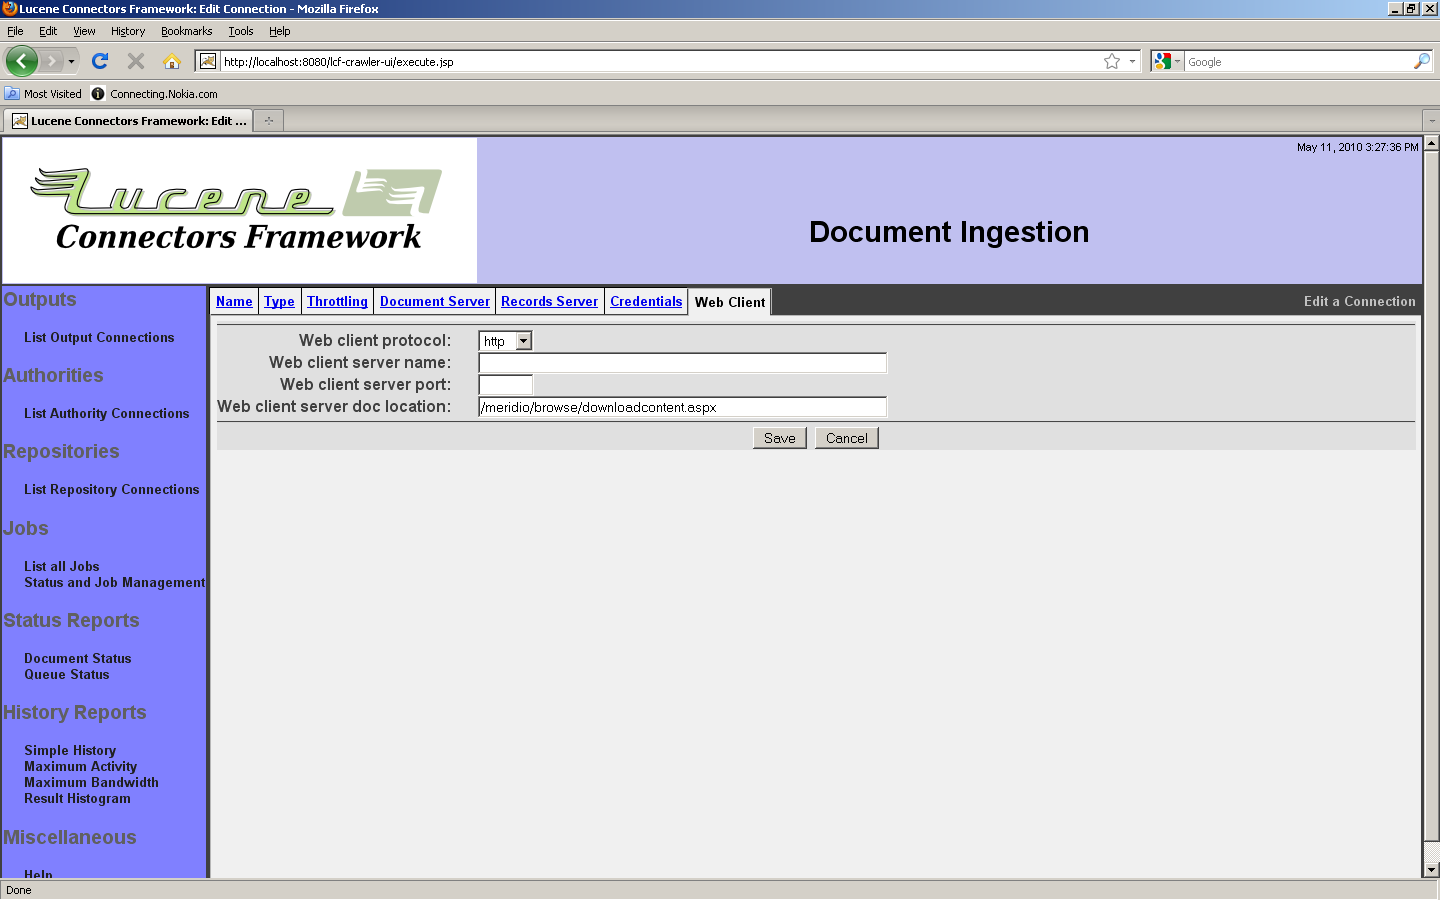This screenshot has width=1440, height=900.
Task: Click the page scrollbar down arrow
Action: click(1431, 870)
